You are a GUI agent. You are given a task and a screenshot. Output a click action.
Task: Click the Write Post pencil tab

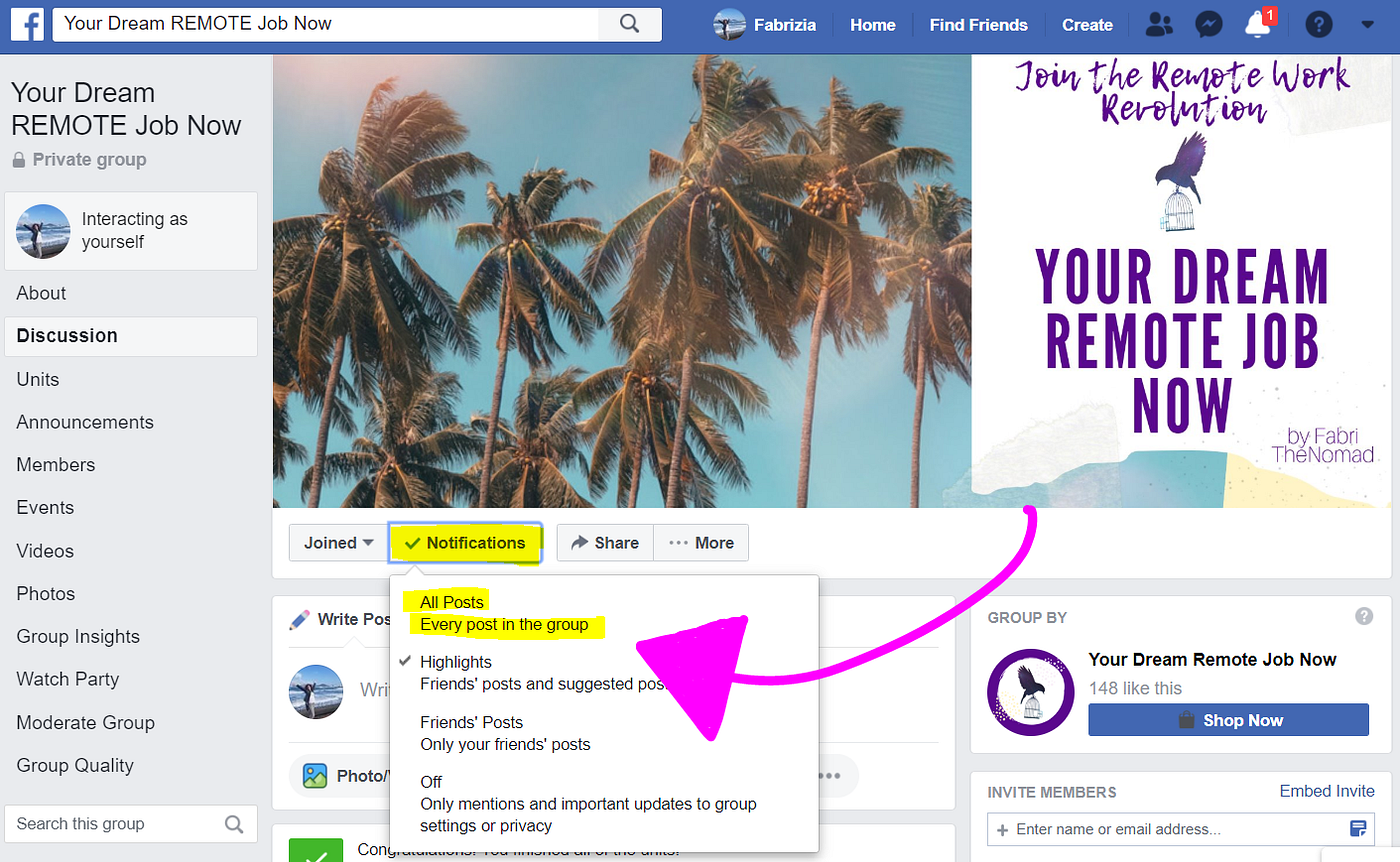pyautogui.click(x=339, y=620)
